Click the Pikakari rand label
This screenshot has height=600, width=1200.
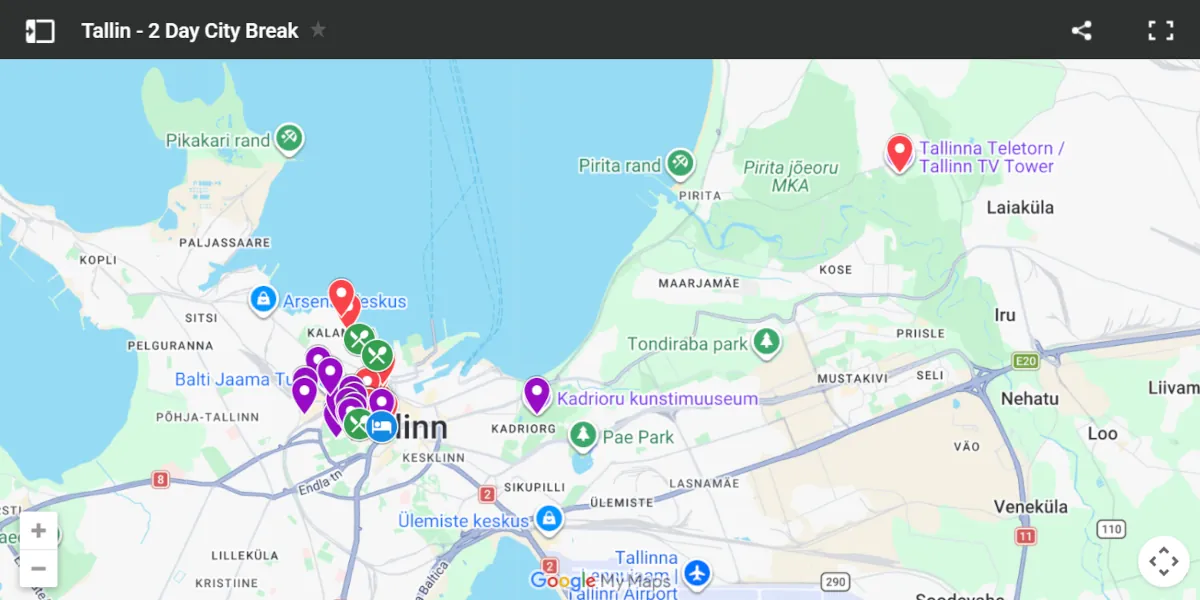(218, 140)
